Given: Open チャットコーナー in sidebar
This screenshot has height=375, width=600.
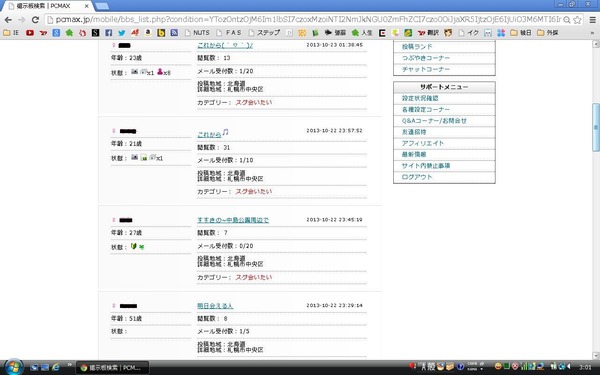Looking at the screenshot, I should (x=426, y=69).
